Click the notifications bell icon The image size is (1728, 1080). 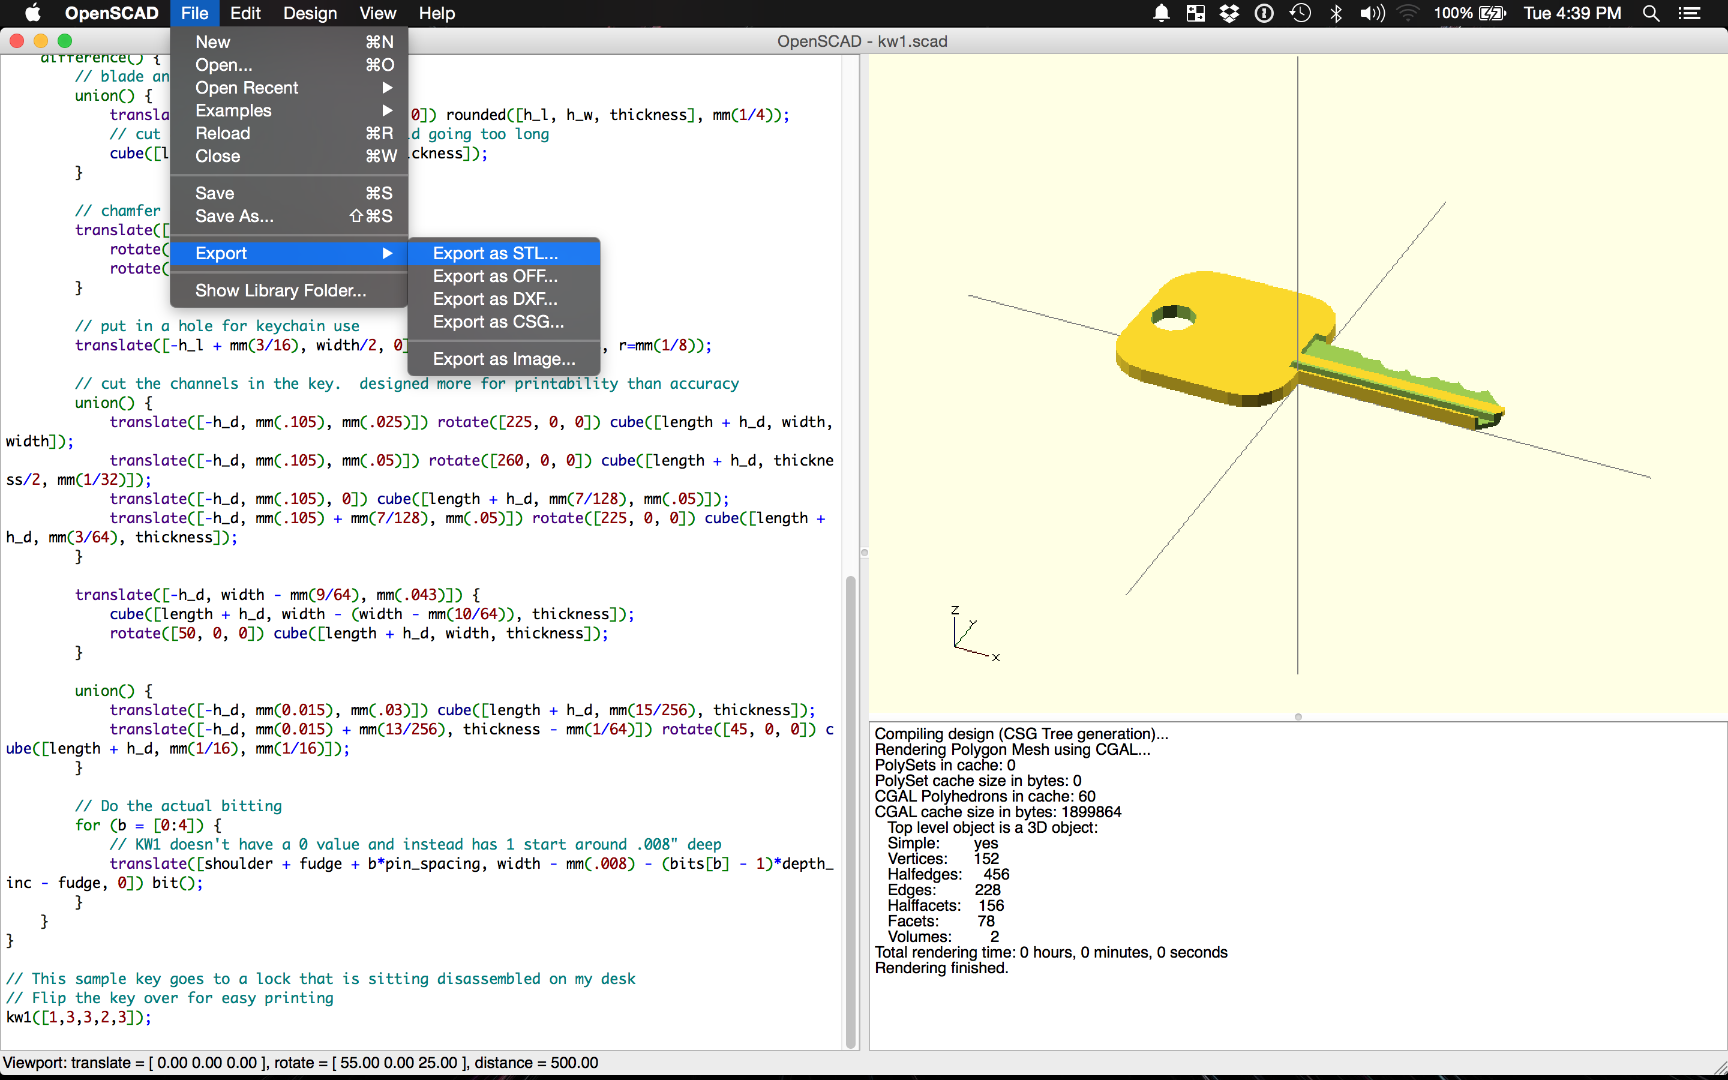pyautogui.click(x=1161, y=13)
